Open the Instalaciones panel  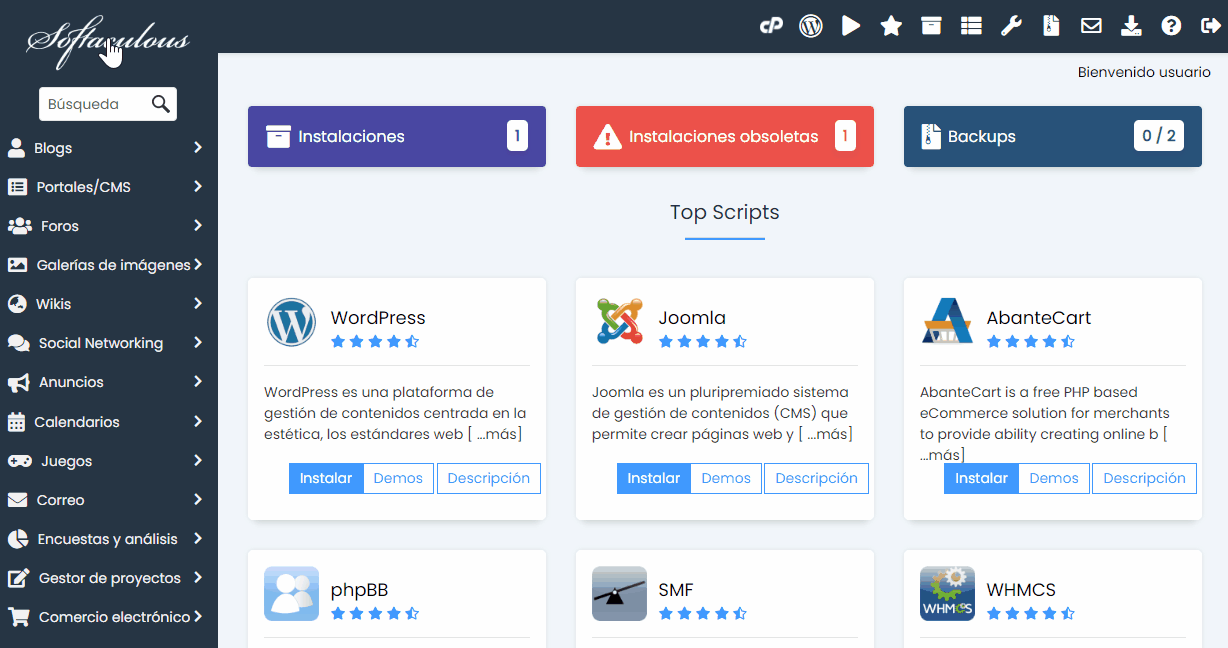(397, 136)
